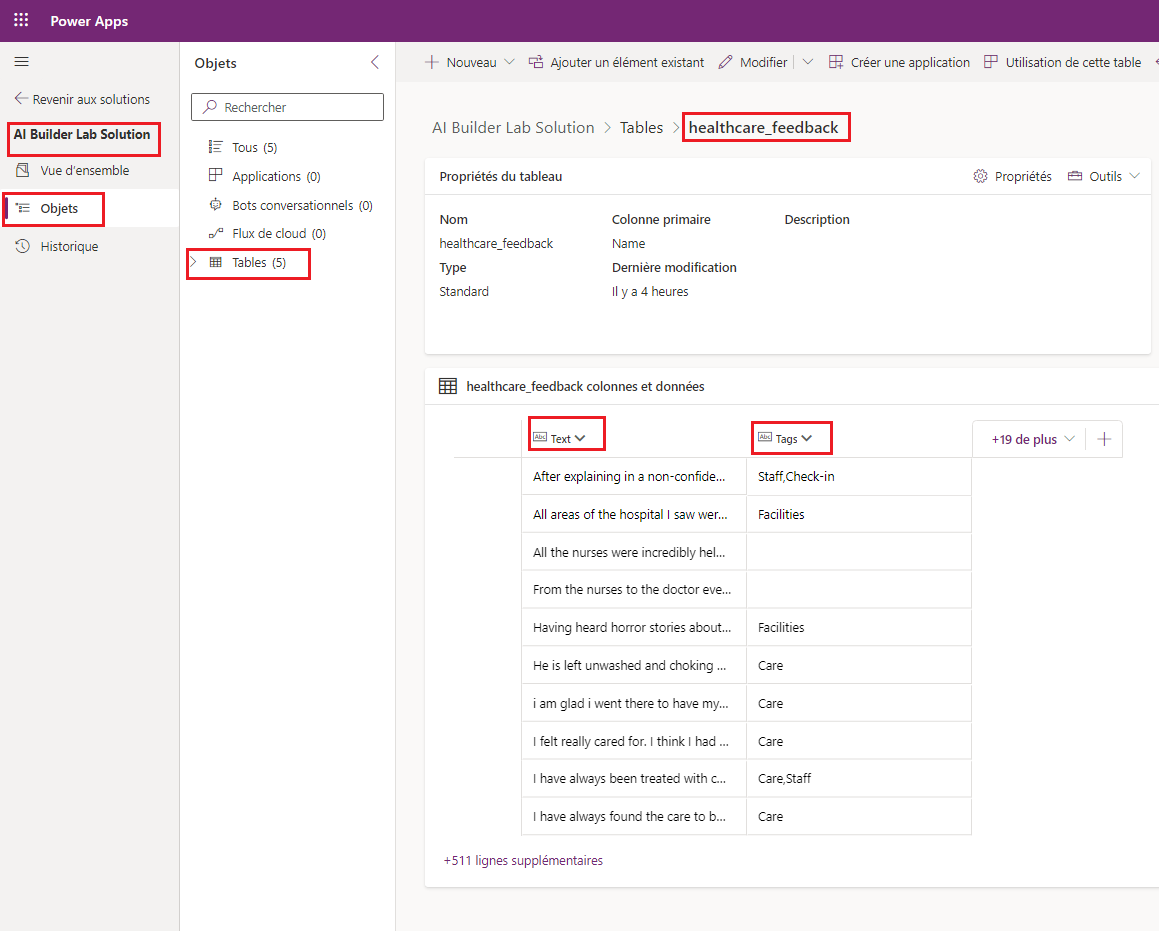This screenshot has width=1159, height=931.
Task: Click the Tables grid icon in tree
Action: 216,262
